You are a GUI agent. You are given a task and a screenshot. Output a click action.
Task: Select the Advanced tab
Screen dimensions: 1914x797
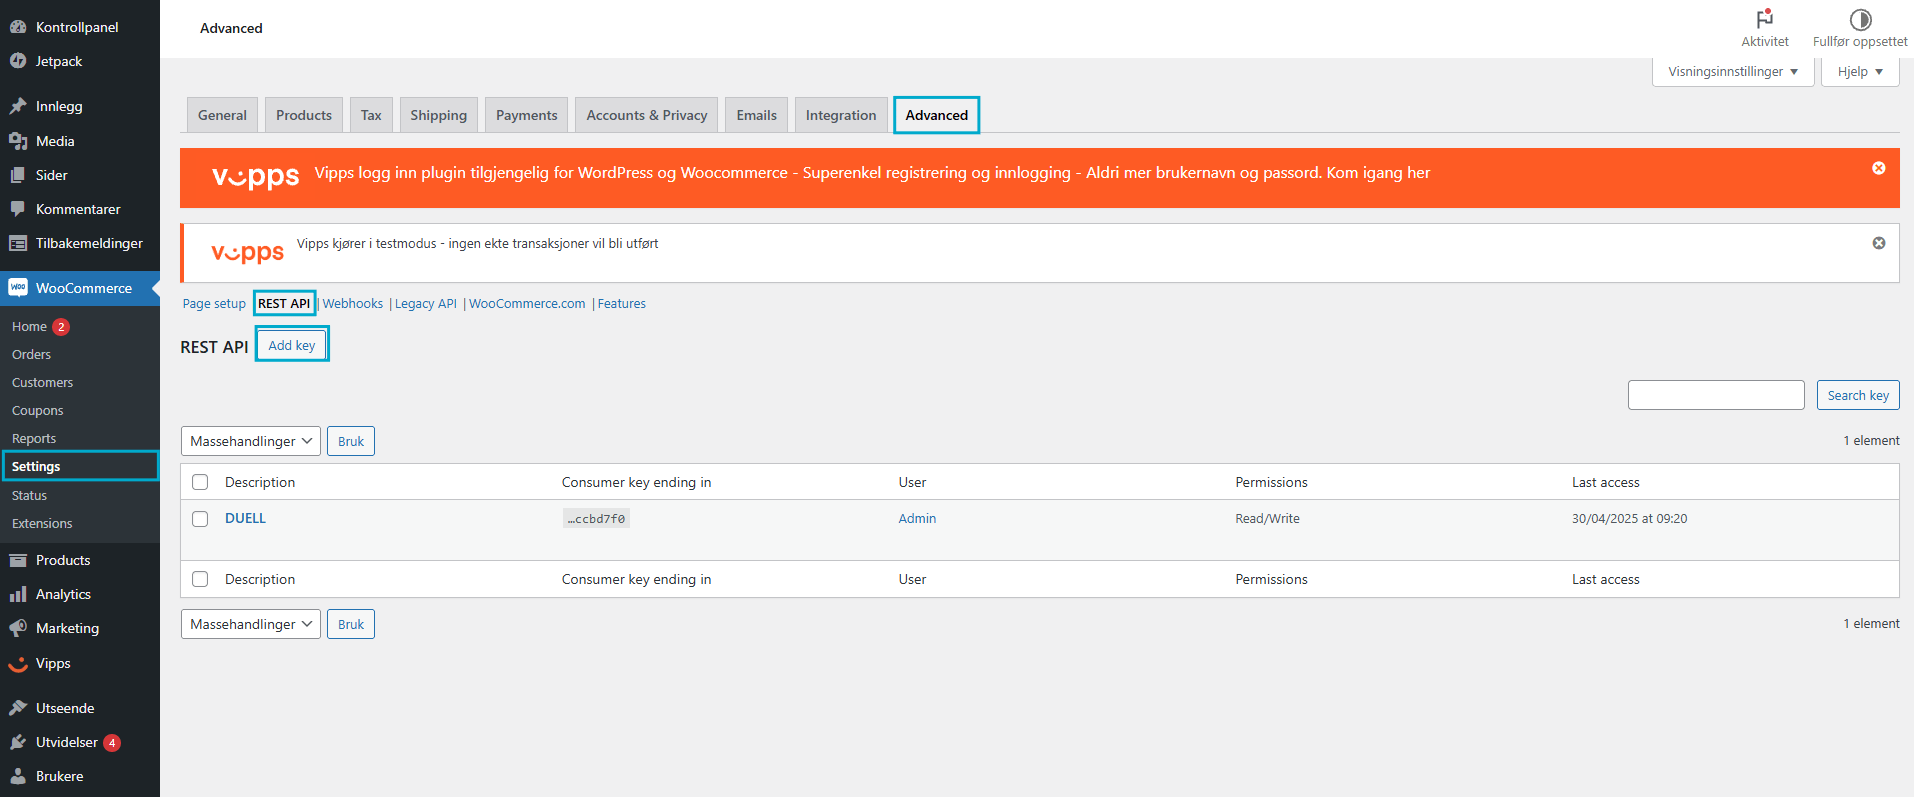pyautogui.click(x=937, y=115)
